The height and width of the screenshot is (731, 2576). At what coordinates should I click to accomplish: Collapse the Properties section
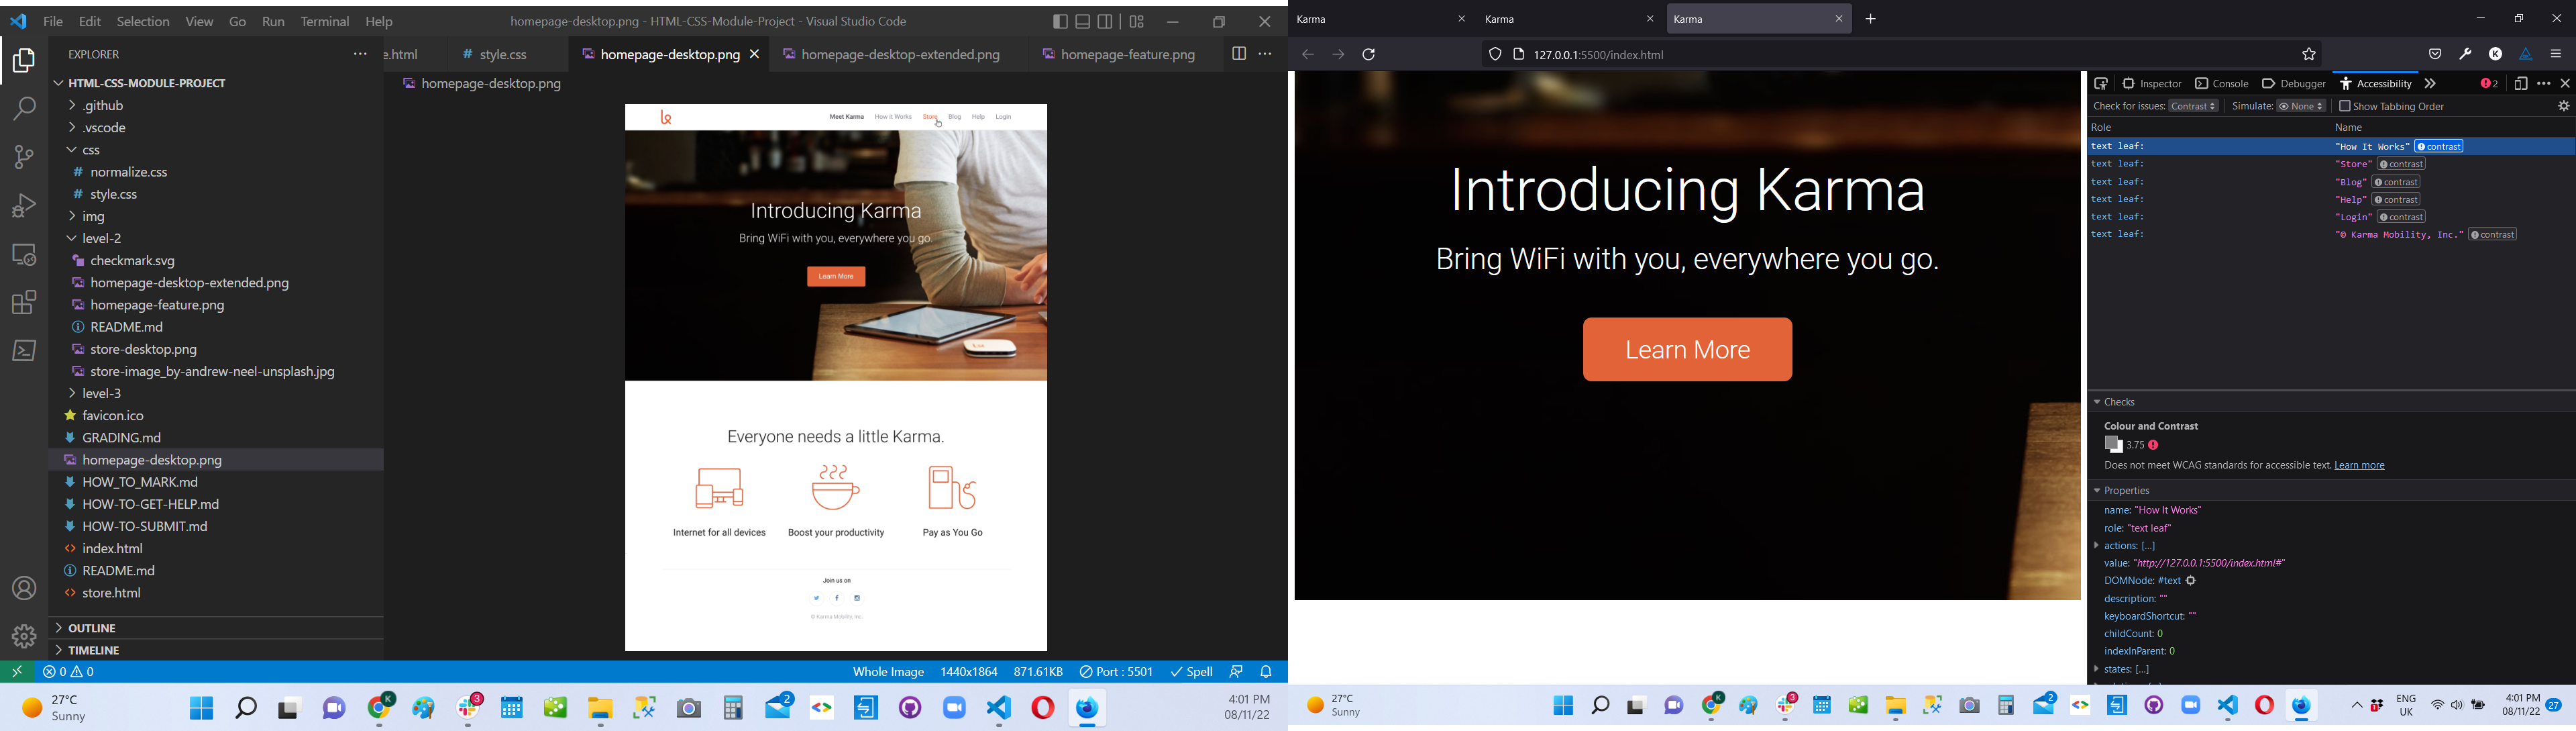2096,491
